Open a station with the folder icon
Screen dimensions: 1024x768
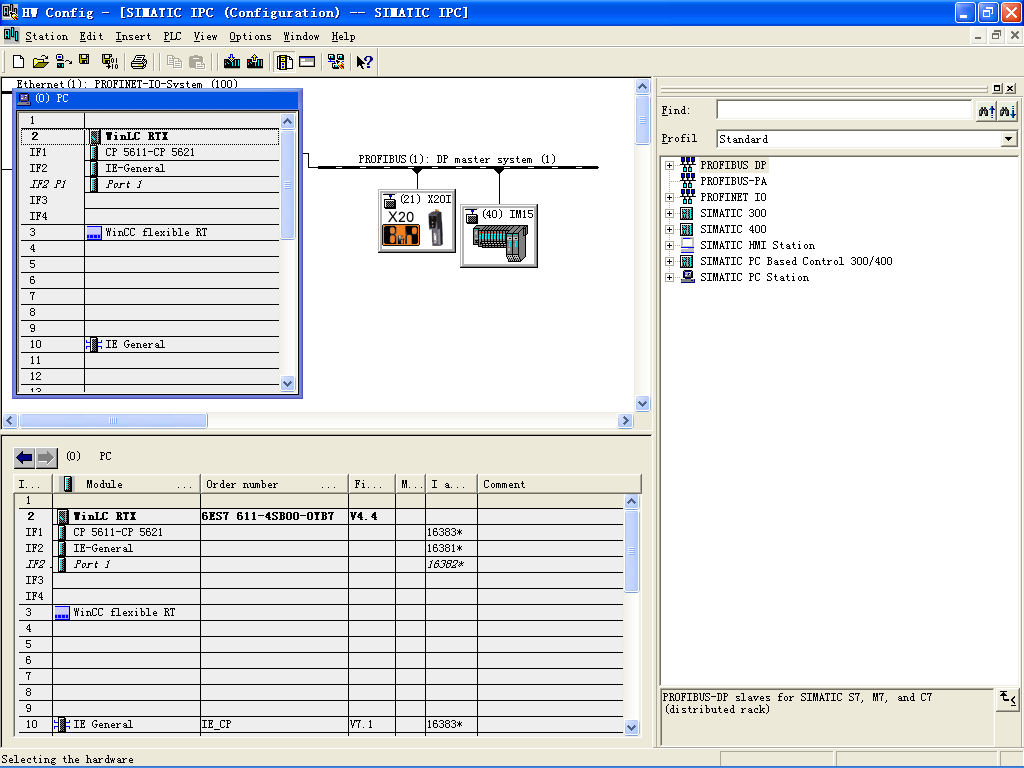(40, 62)
